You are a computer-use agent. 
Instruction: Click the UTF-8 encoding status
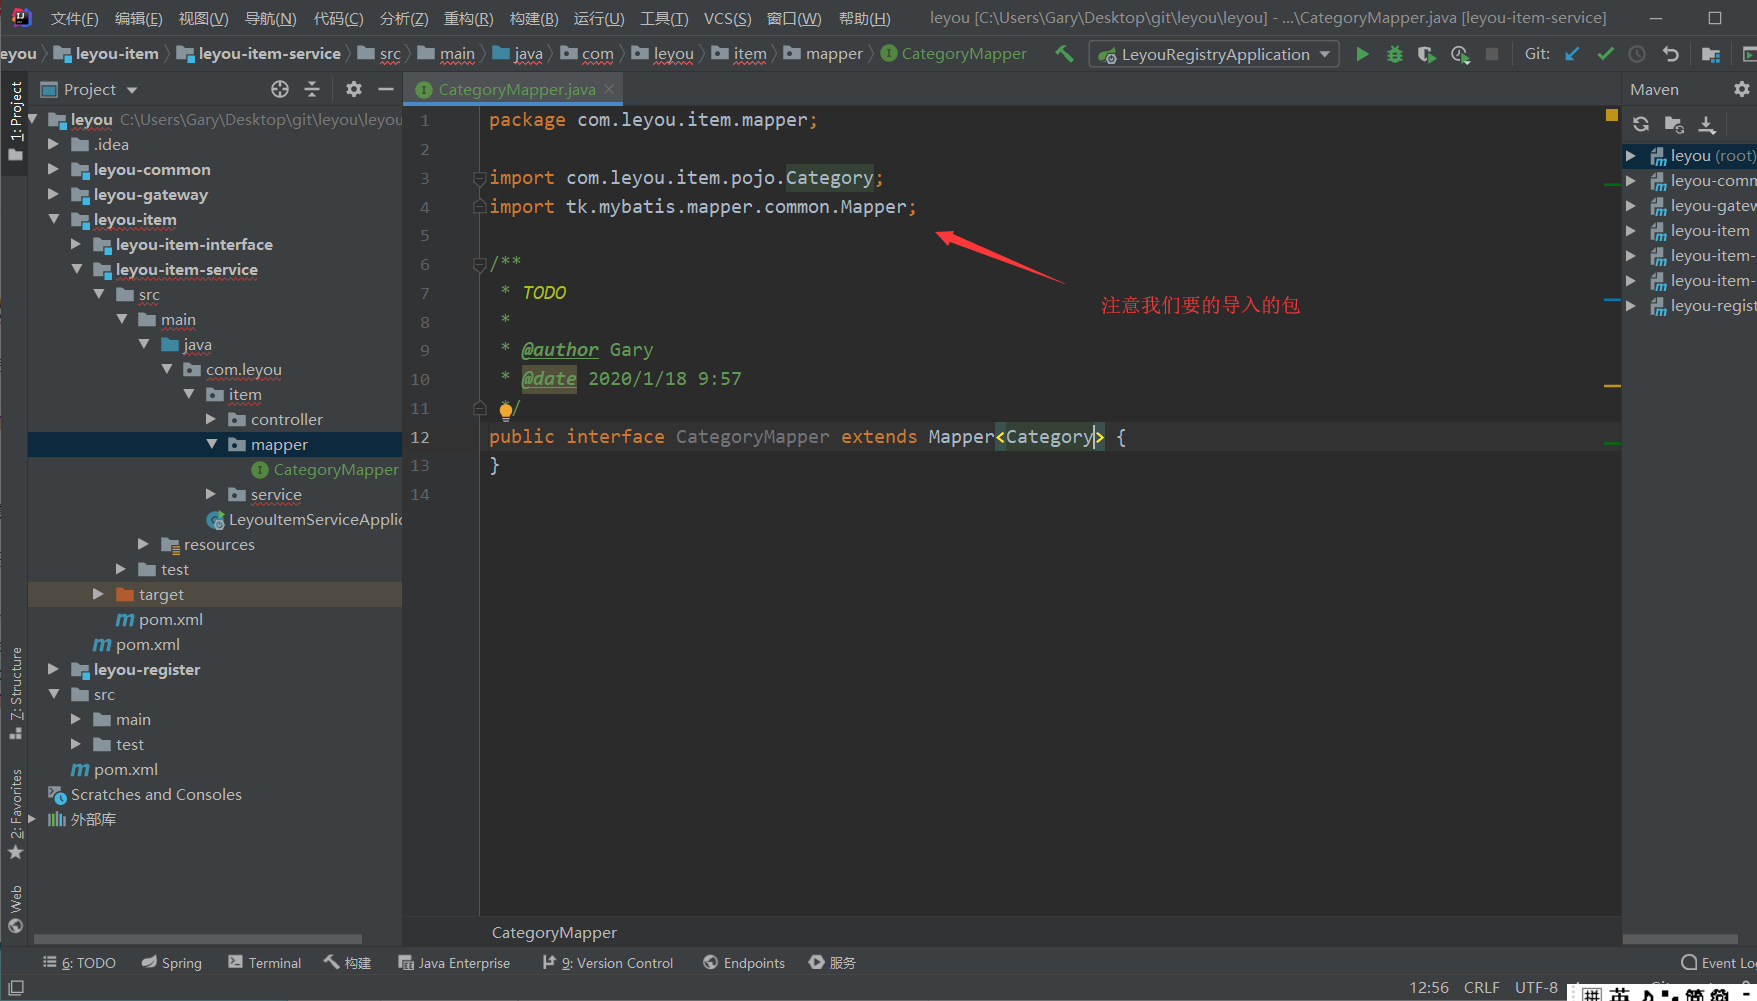(1536, 987)
